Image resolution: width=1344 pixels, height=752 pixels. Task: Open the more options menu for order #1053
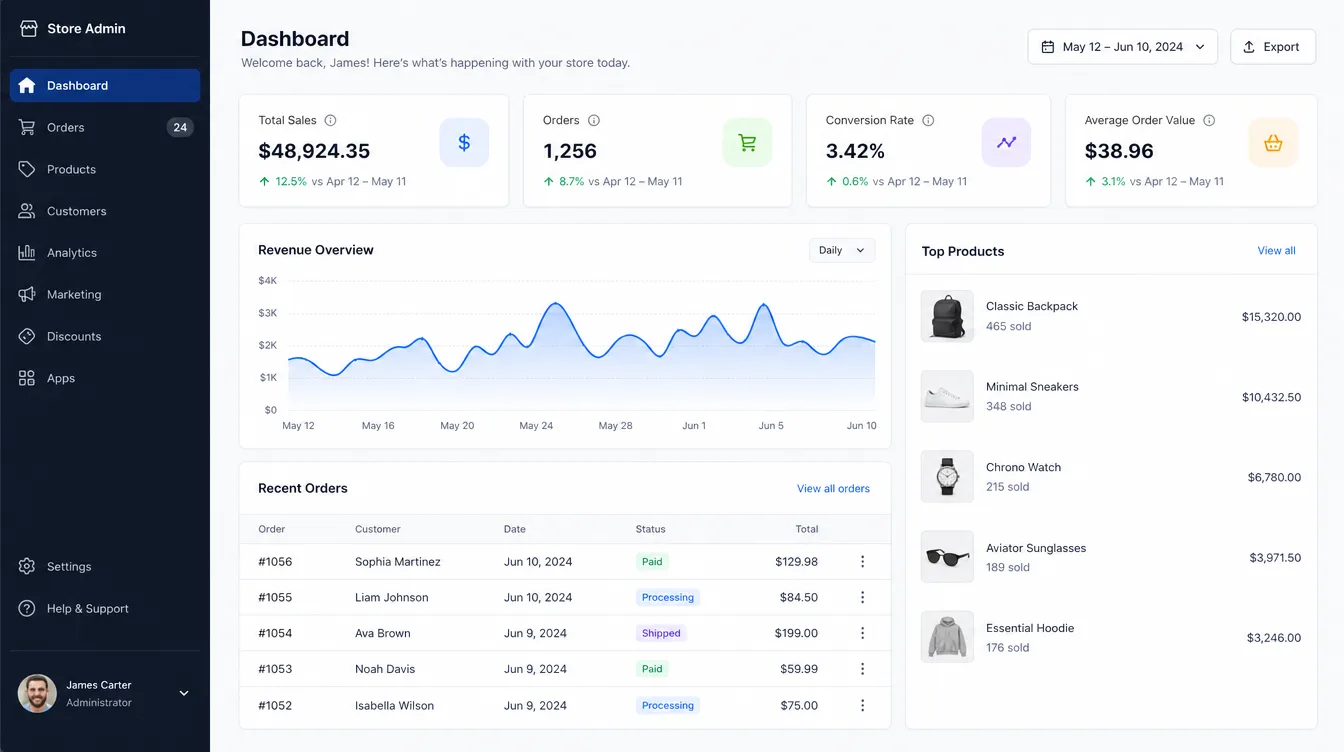(863, 669)
